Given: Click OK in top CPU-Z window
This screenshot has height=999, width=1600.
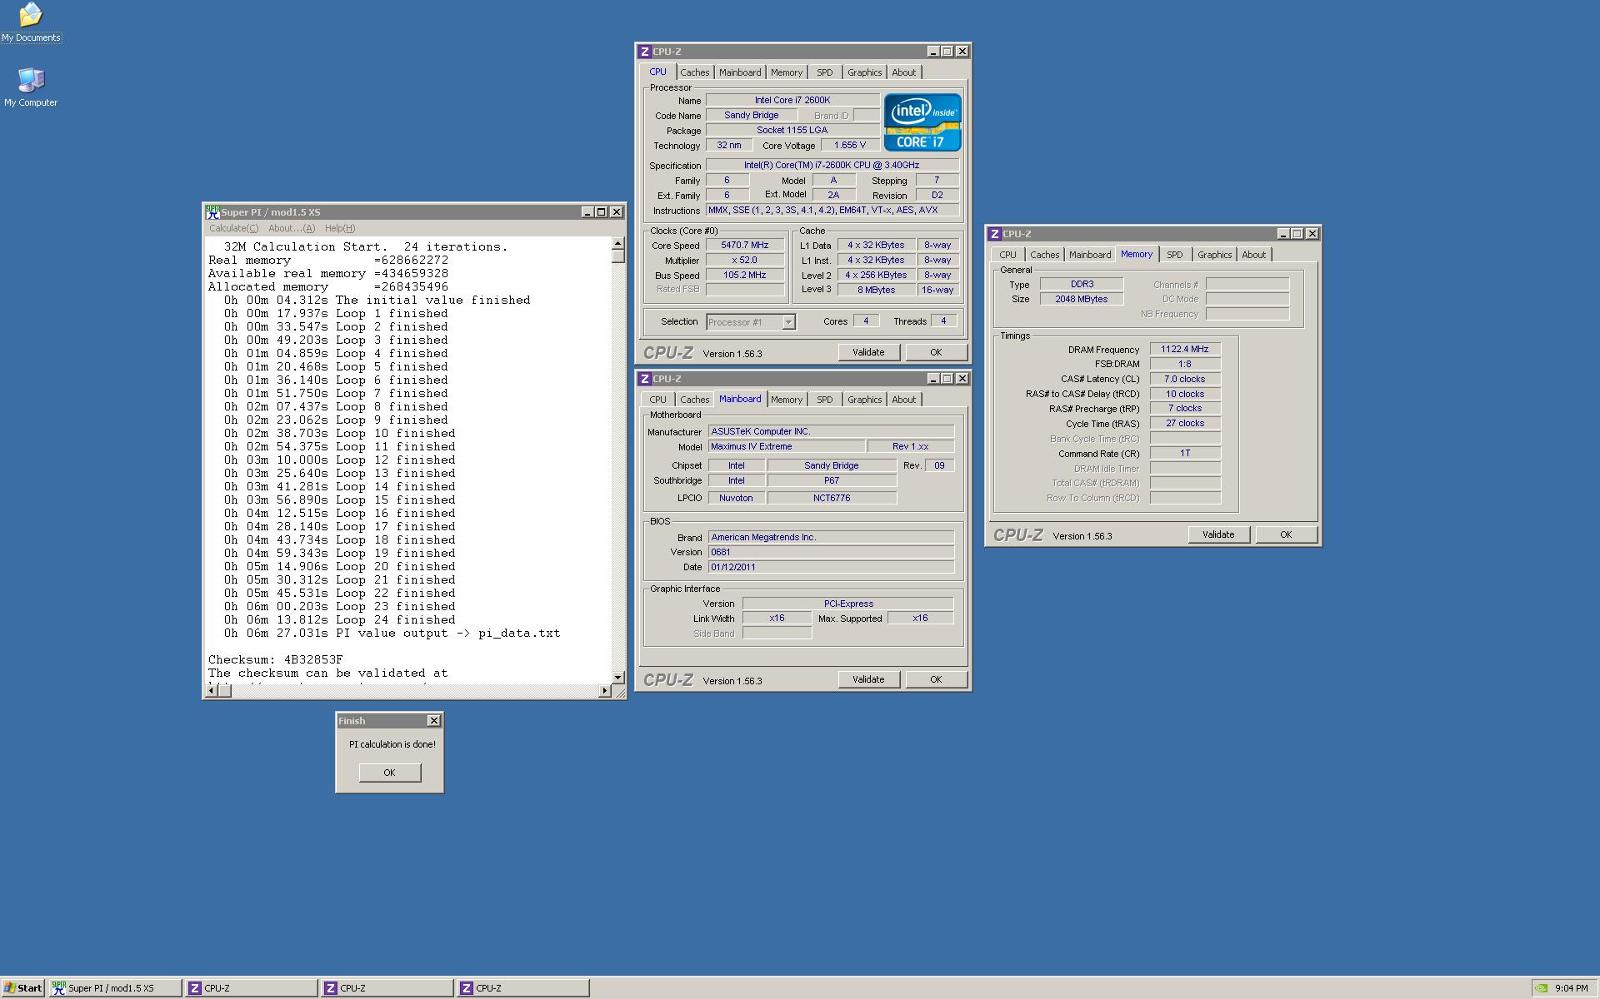Looking at the screenshot, I should (936, 352).
